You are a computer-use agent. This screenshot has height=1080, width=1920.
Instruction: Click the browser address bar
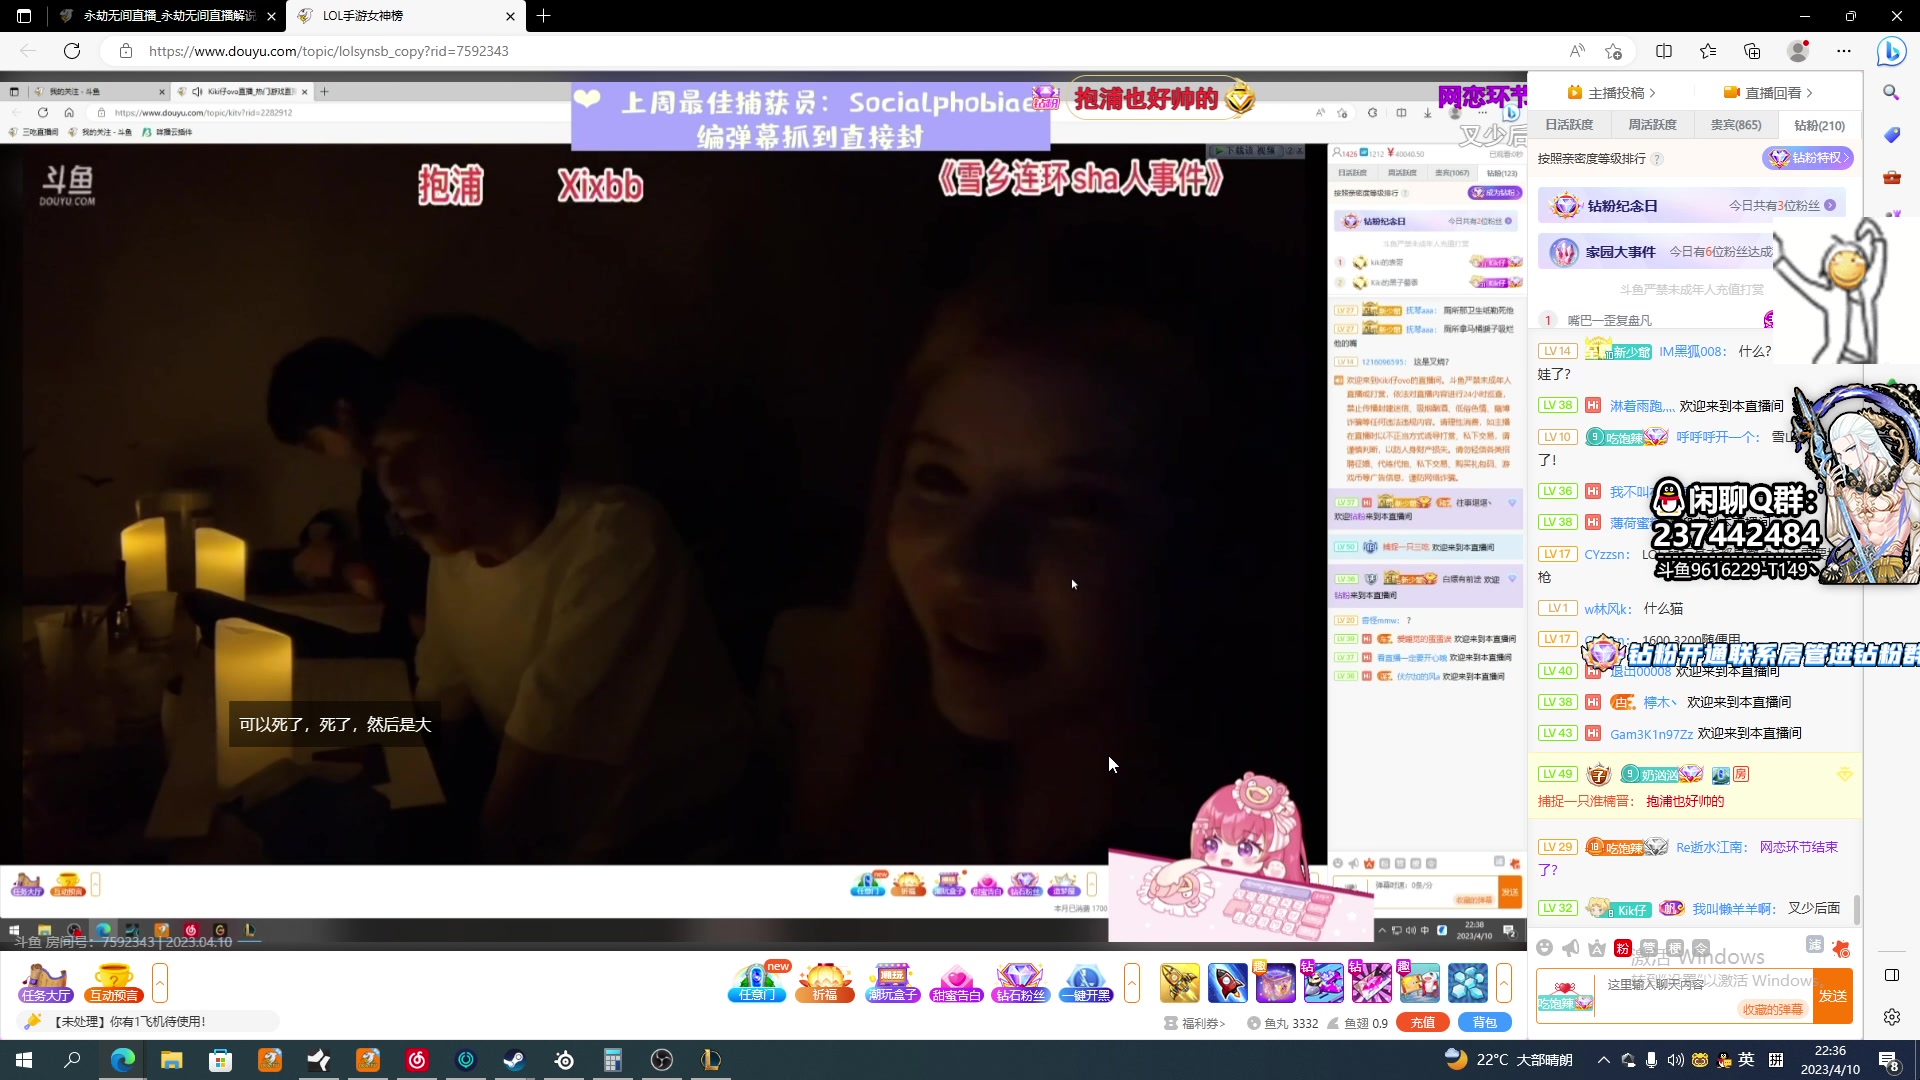pos(840,51)
